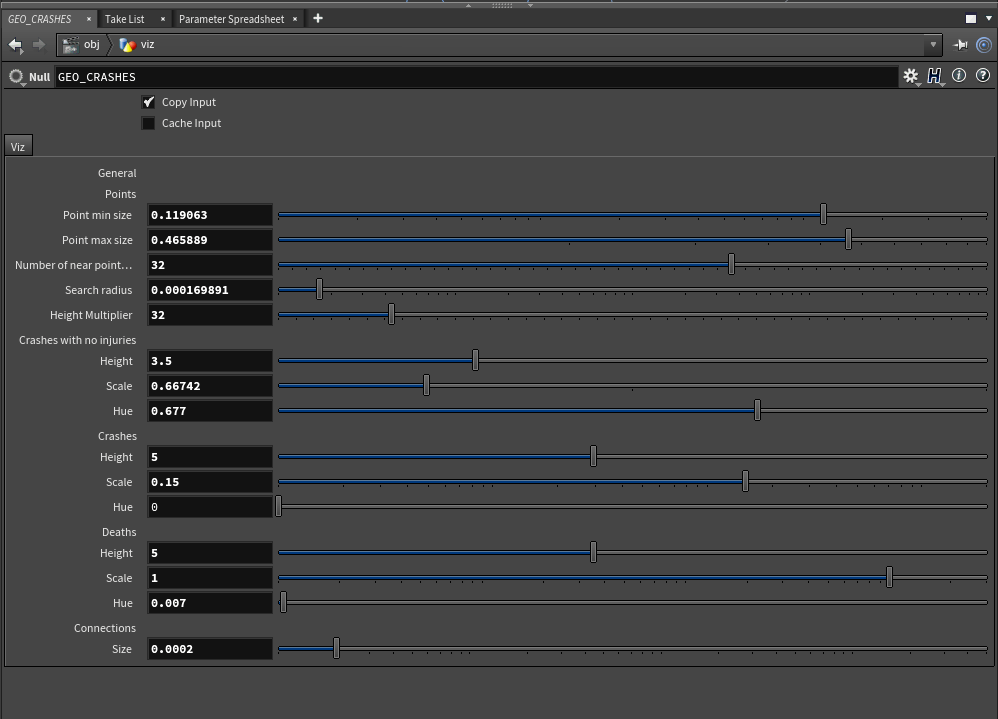Click the Point min size label
Viewport: 998px width, 719px height.
coord(97,215)
